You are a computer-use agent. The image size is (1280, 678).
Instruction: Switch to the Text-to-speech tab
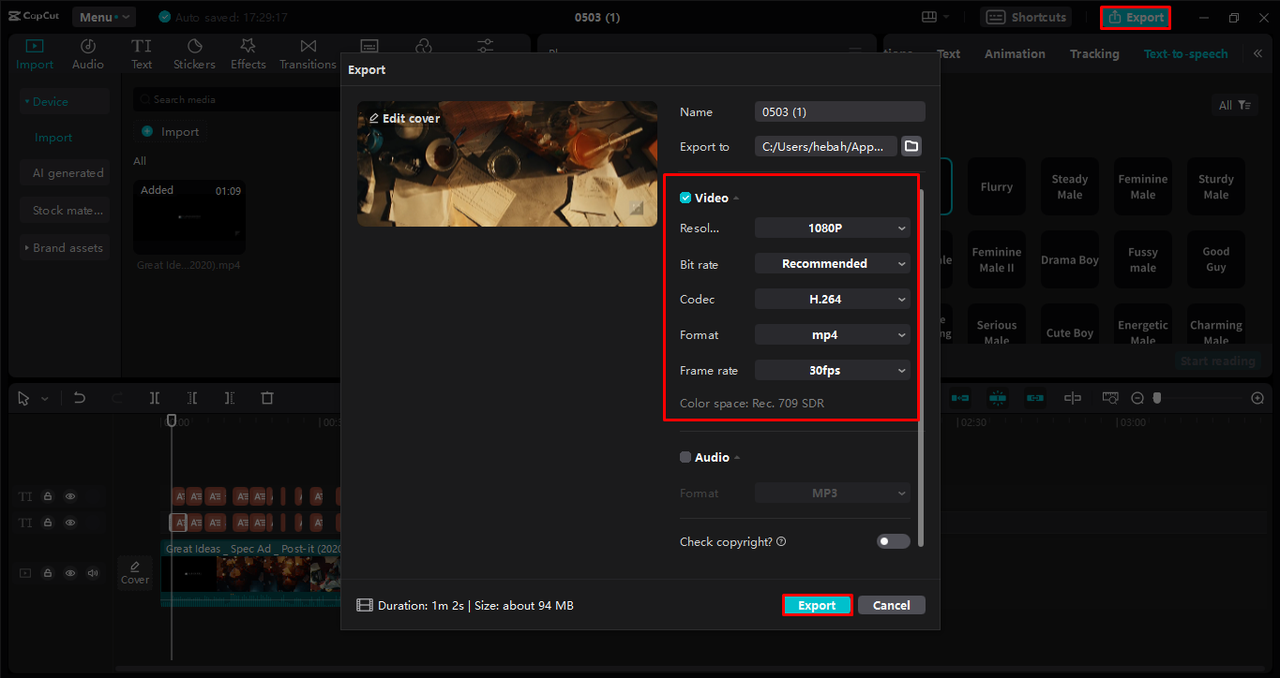(x=1185, y=54)
